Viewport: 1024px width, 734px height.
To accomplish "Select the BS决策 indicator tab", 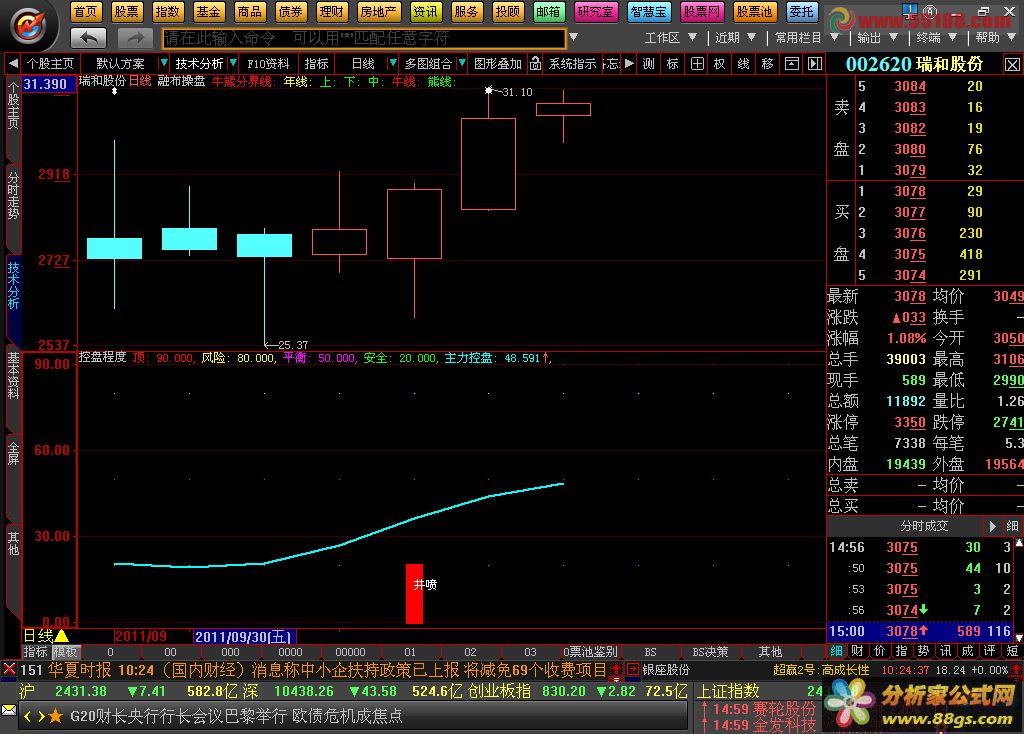I will (x=711, y=652).
